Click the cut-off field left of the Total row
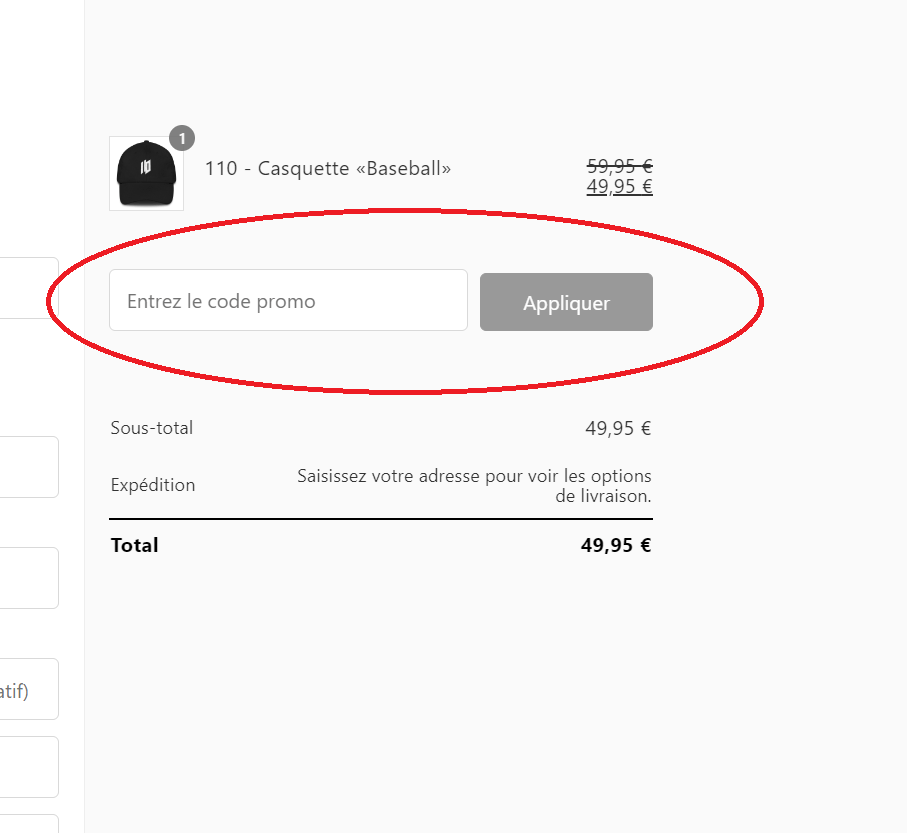The height and width of the screenshot is (833, 907). (x=28, y=577)
